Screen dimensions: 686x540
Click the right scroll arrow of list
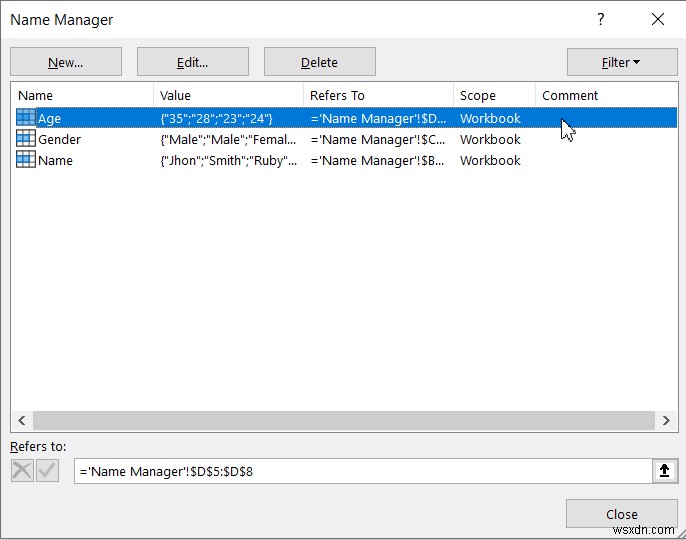tap(666, 421)
